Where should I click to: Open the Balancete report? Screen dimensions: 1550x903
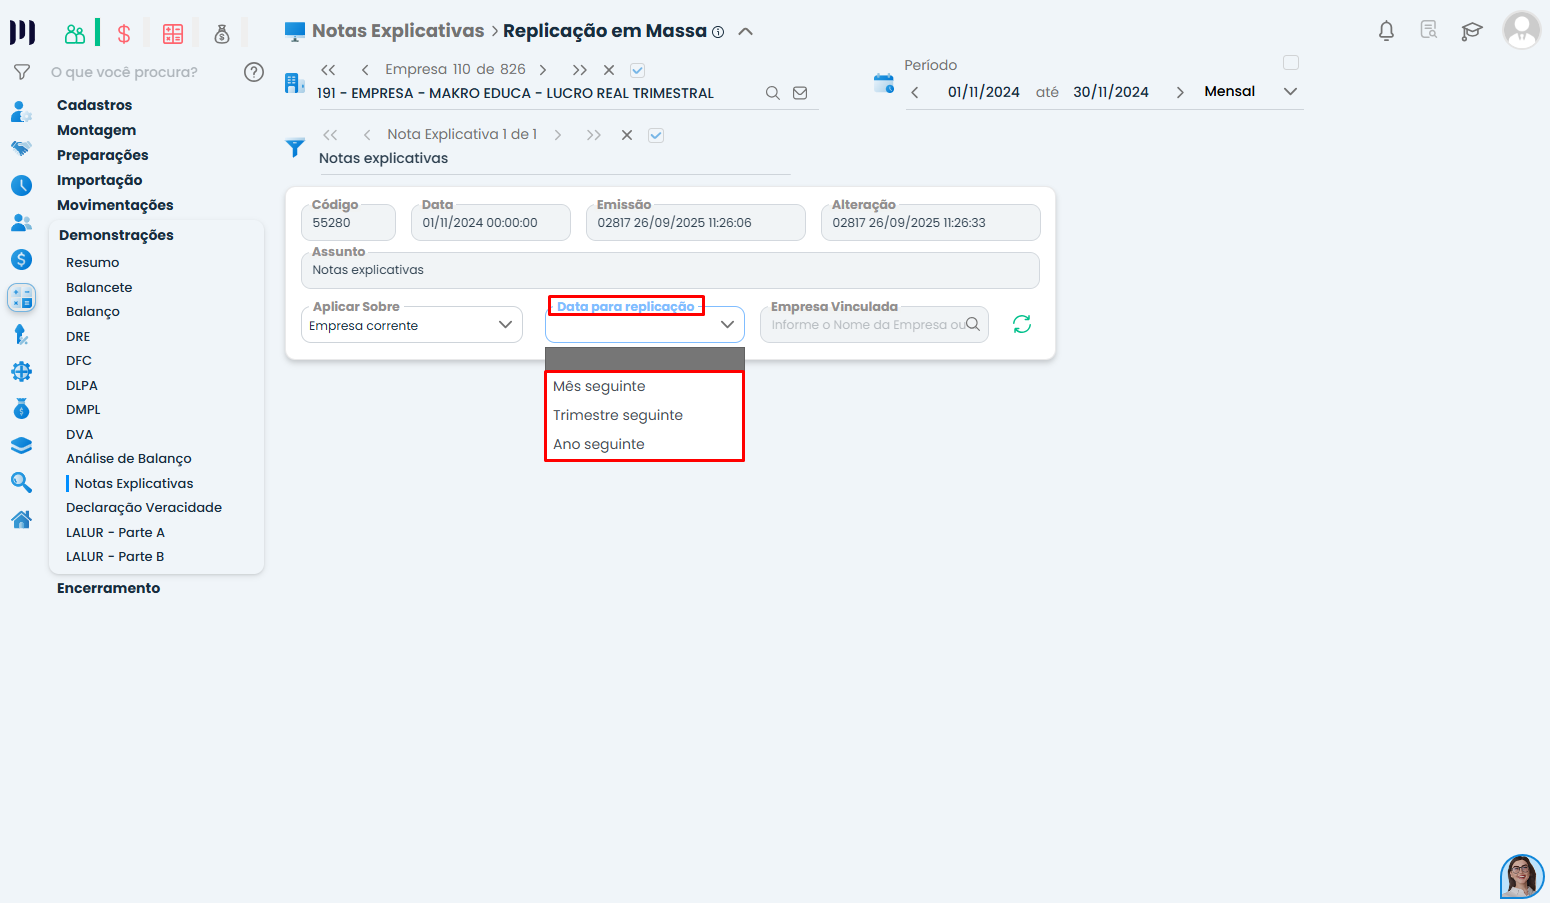tap(99, 287)
